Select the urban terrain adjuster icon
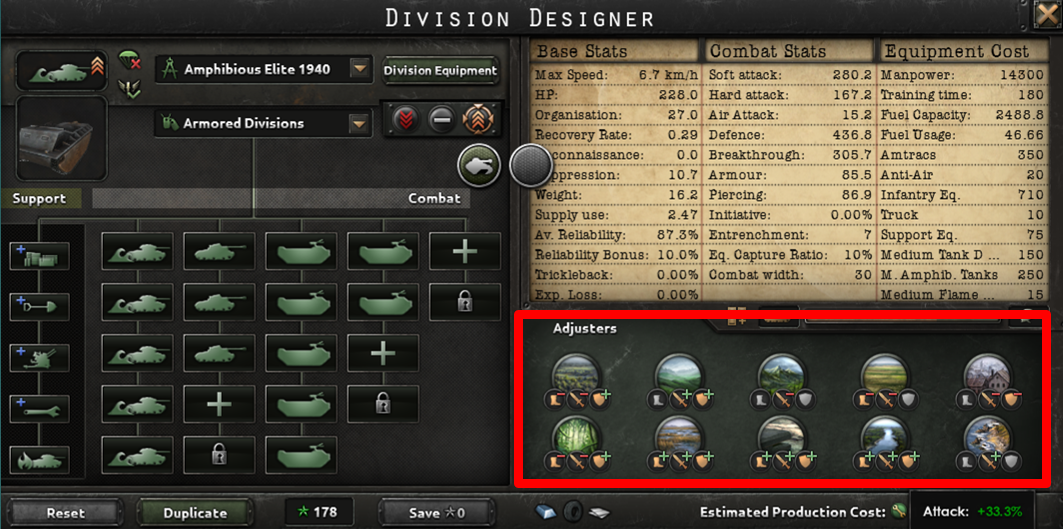This screenshot has width=1063, height=529. 988,372
